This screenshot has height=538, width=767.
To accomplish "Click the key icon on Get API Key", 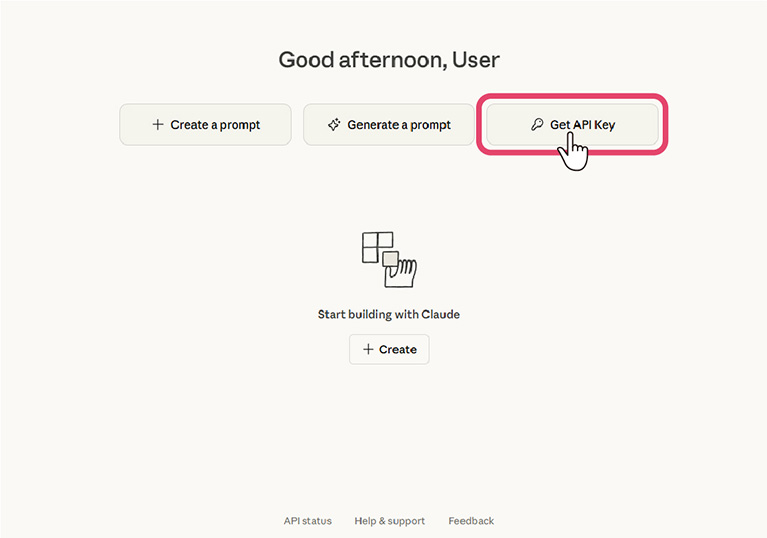I will pos(537,125).
